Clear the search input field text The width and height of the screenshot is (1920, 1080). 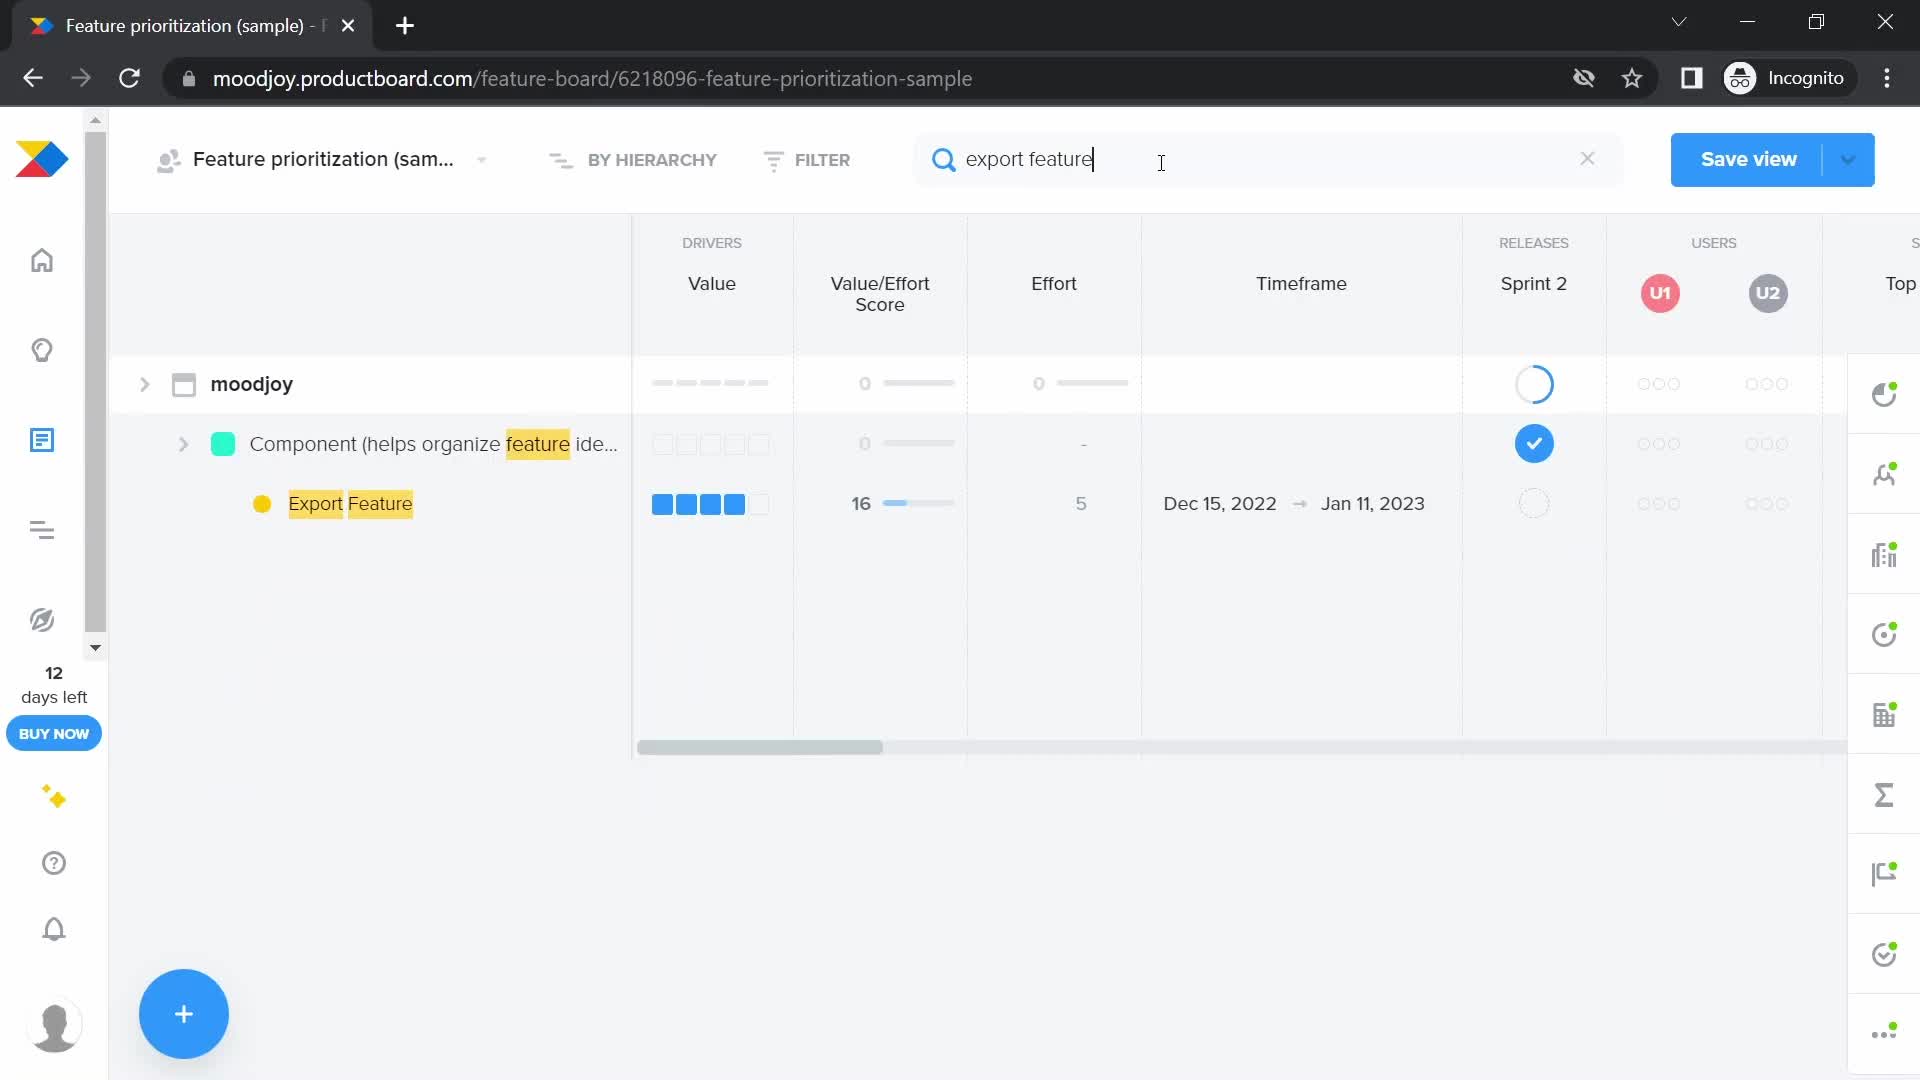1588,158
